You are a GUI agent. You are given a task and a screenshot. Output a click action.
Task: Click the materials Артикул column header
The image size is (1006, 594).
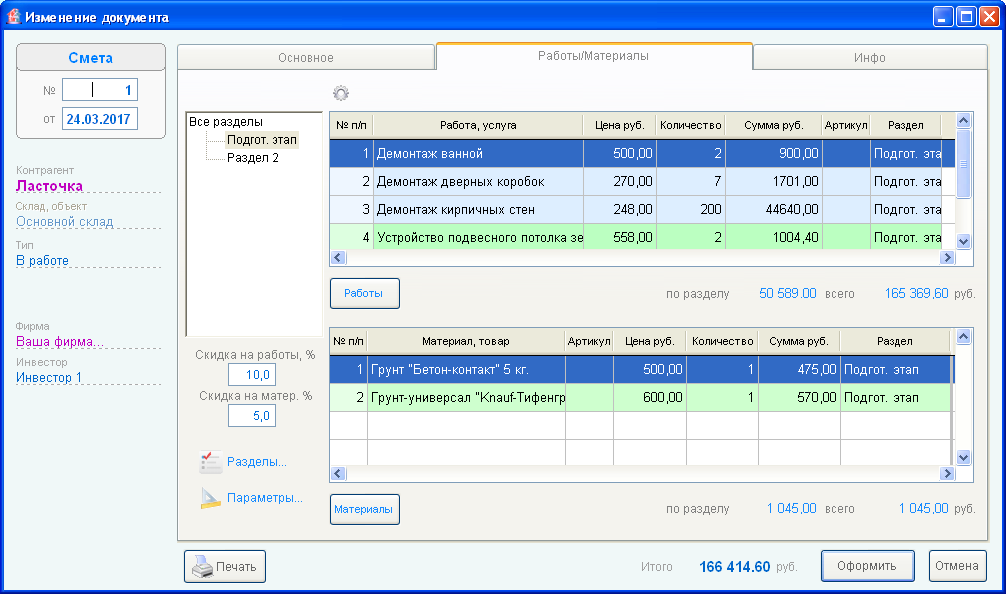click(589, 341)
